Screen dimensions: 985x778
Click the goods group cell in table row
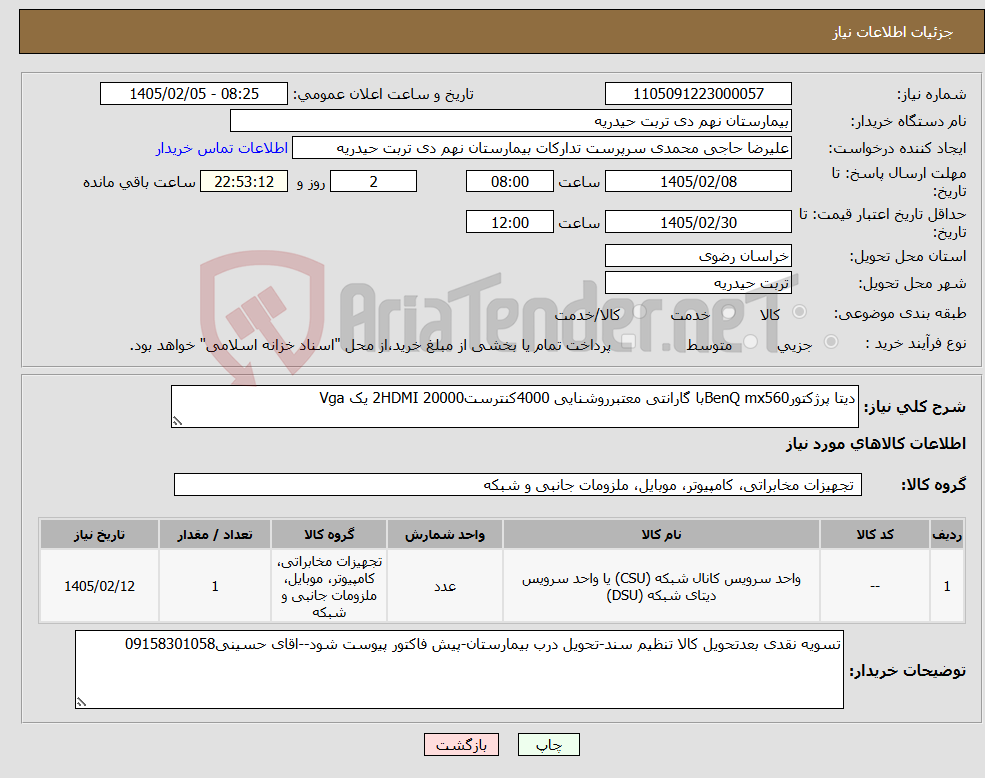coord(329,586)
